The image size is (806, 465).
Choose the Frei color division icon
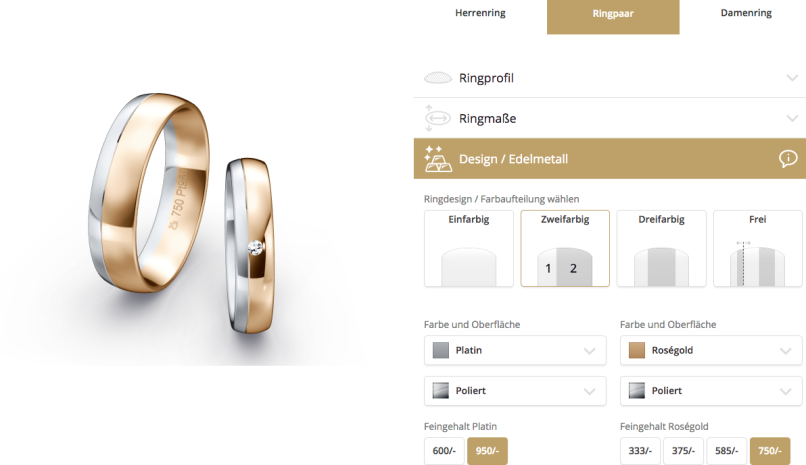757,264
